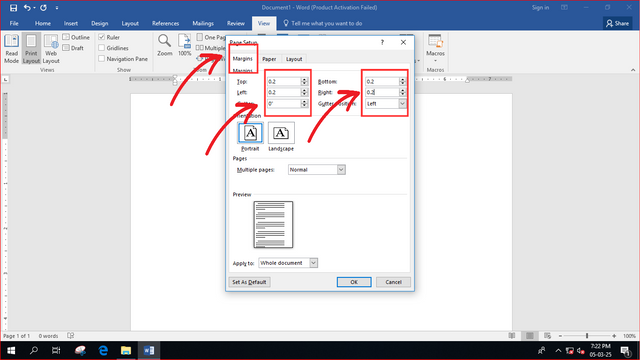The height and width of the screenshot is (360, 640).
Task: Open Read Mode view
Action: [x=11, y=49]
